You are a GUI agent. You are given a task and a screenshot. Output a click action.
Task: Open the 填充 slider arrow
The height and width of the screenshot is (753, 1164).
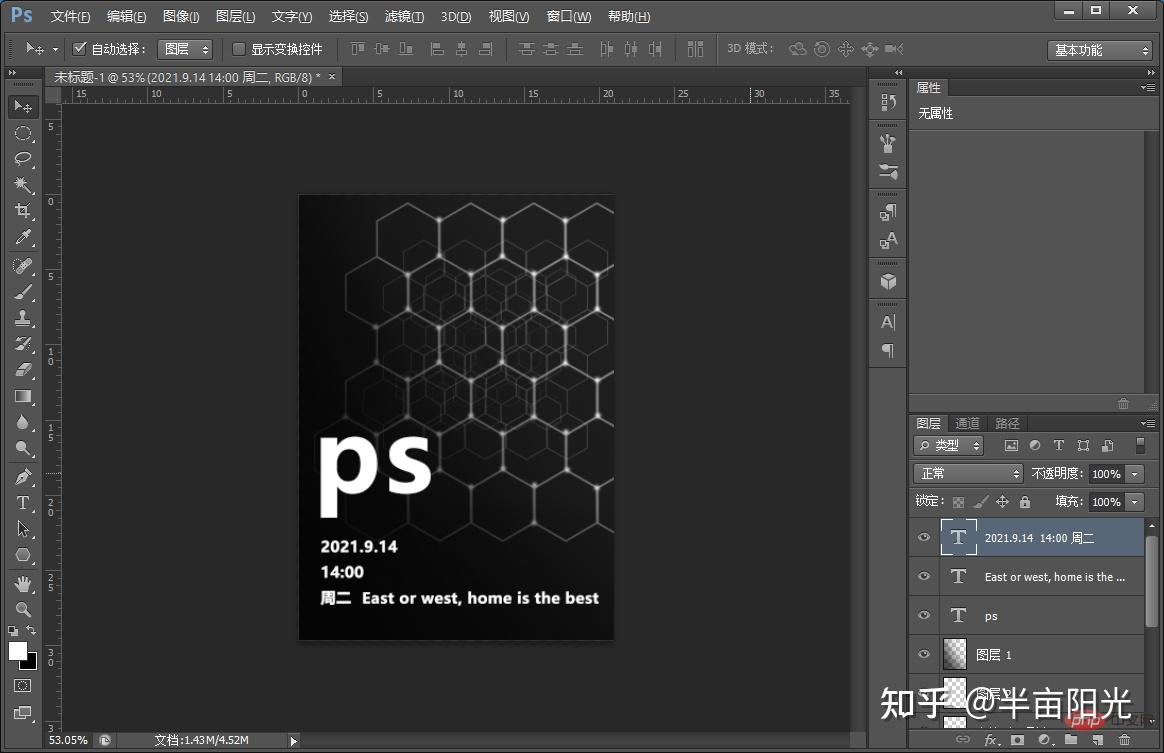[1134, 502]
